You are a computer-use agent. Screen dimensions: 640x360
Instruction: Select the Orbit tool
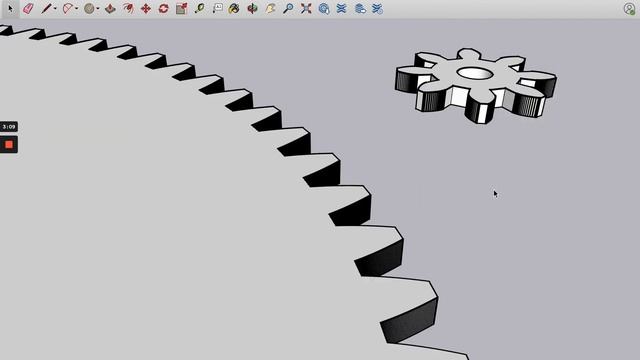[x=252, y=9]
